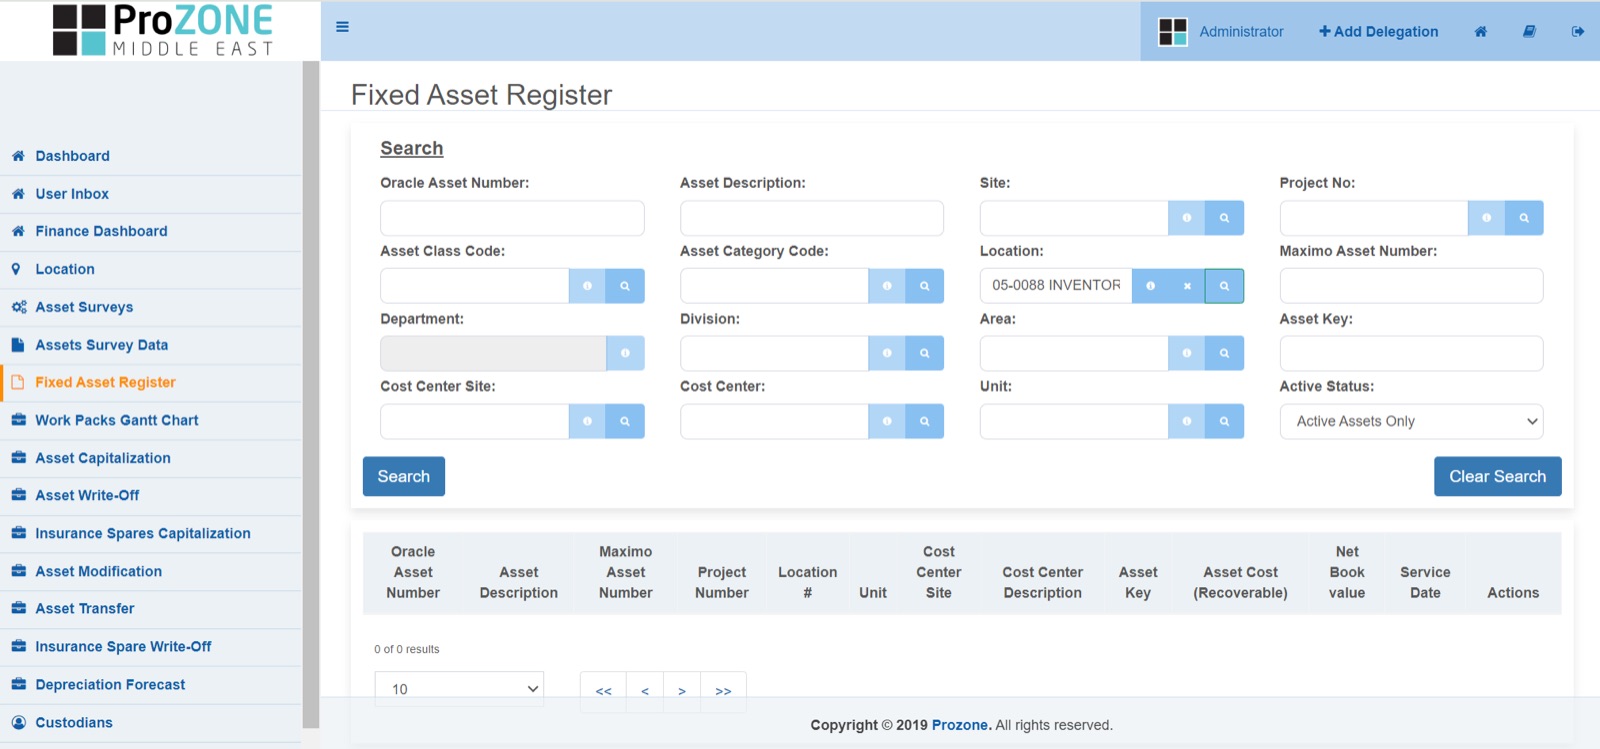The width and height of the screenshot is (1600, 749).
Task: Click the sidebar vertical scrollbar
Action: tap(311, 395)
